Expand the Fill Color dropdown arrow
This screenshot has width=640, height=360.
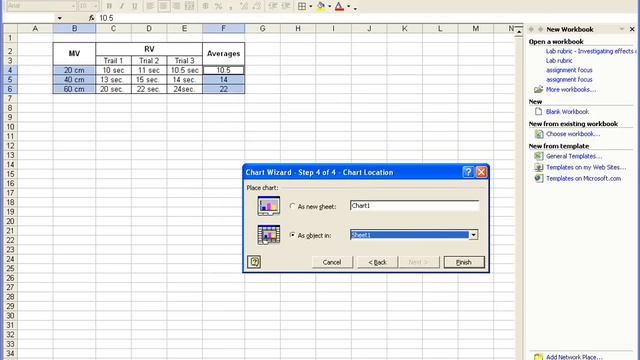click(329, 6)
